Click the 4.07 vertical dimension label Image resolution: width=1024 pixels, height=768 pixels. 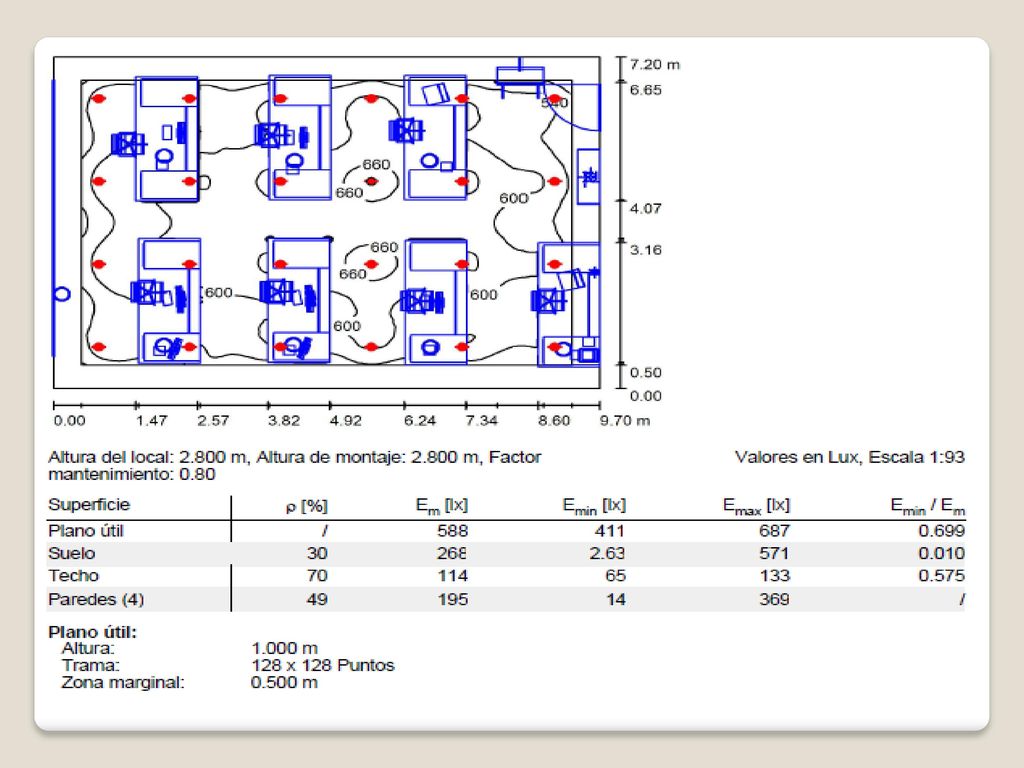(645, 208)
